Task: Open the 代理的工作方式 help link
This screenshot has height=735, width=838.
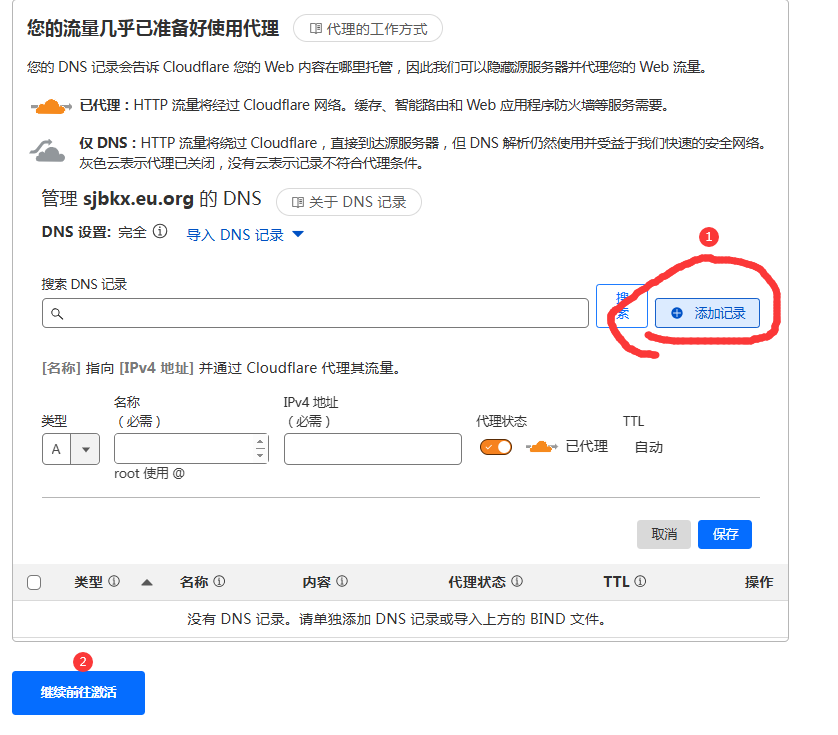Action: click(368, 29)
